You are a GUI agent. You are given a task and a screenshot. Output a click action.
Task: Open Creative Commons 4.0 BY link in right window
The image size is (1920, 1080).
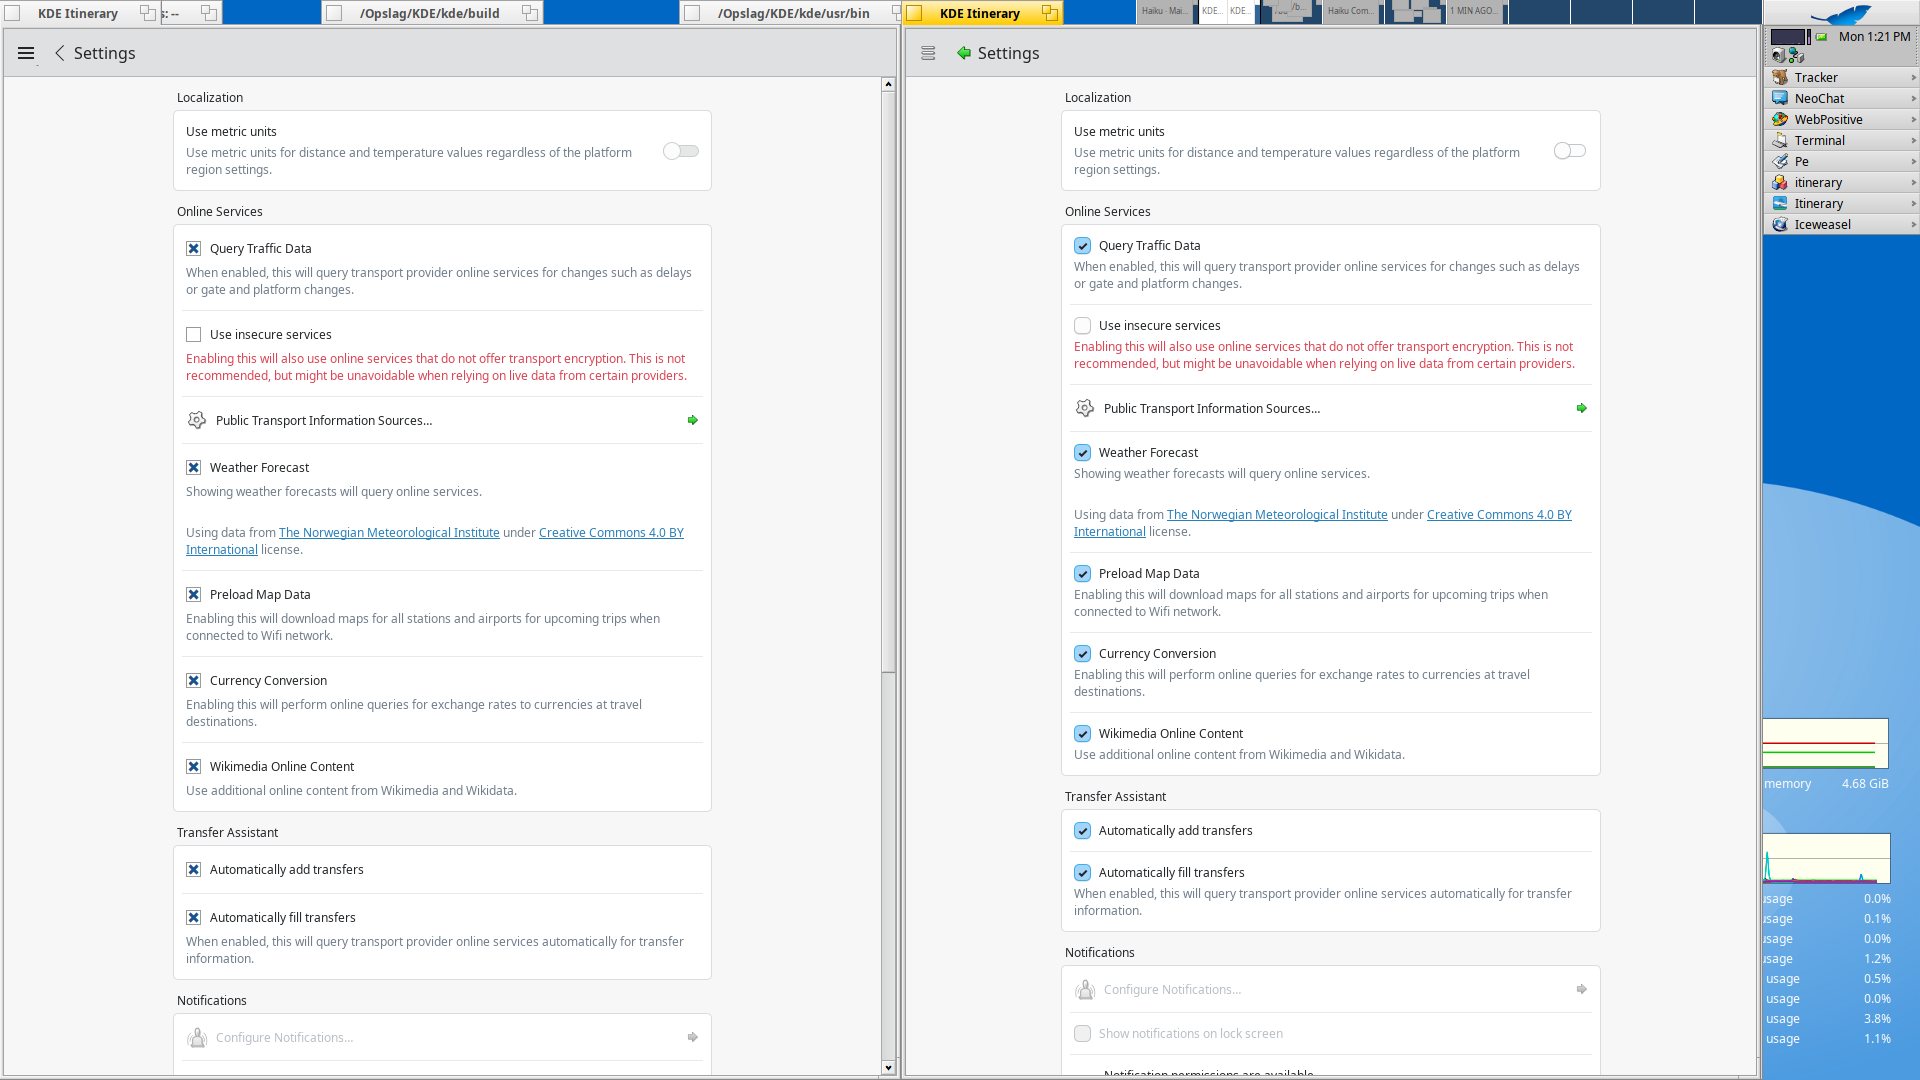(1499, 515)
